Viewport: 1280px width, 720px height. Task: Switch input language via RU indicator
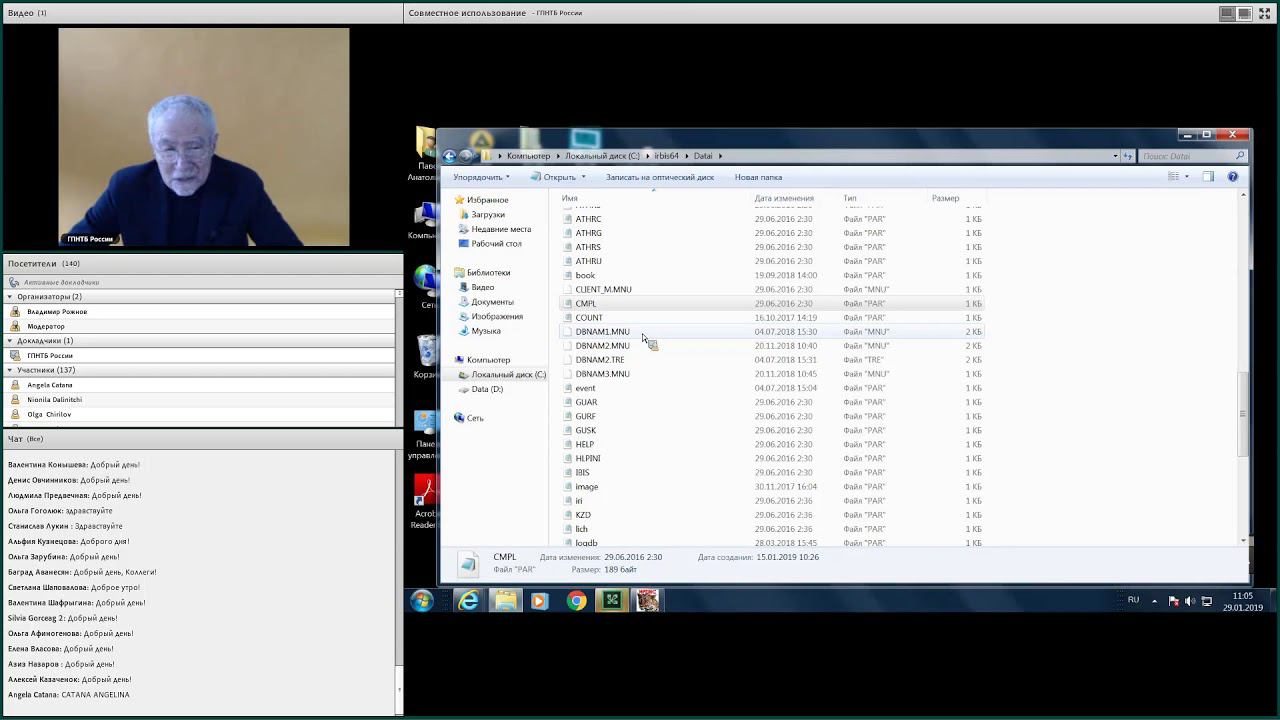pos(1133,600)
